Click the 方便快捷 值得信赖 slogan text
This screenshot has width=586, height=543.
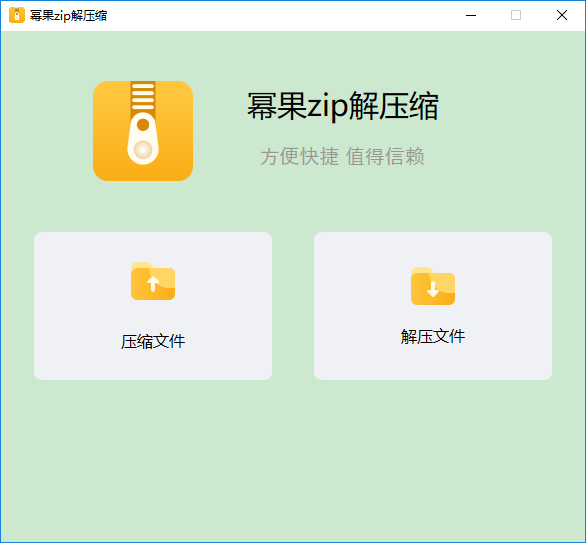(342, 156)
